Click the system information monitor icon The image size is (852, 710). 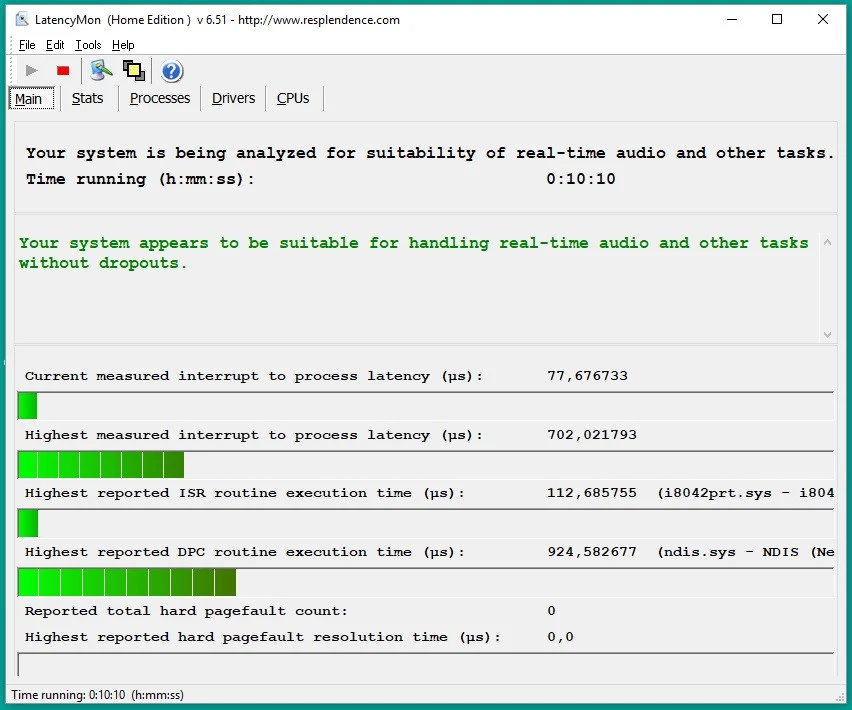(x=101, y=70)
